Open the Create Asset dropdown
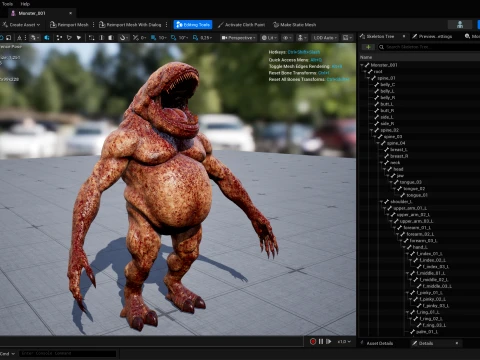The width and height of the screenshot is (480, 360). click(x=21, y=25)
